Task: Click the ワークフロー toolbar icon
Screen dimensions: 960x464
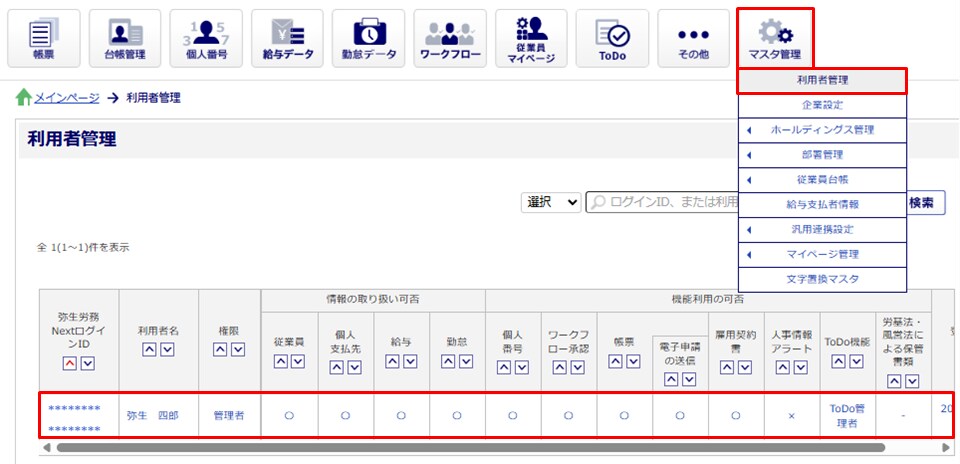Action: [x=449, y=38]
